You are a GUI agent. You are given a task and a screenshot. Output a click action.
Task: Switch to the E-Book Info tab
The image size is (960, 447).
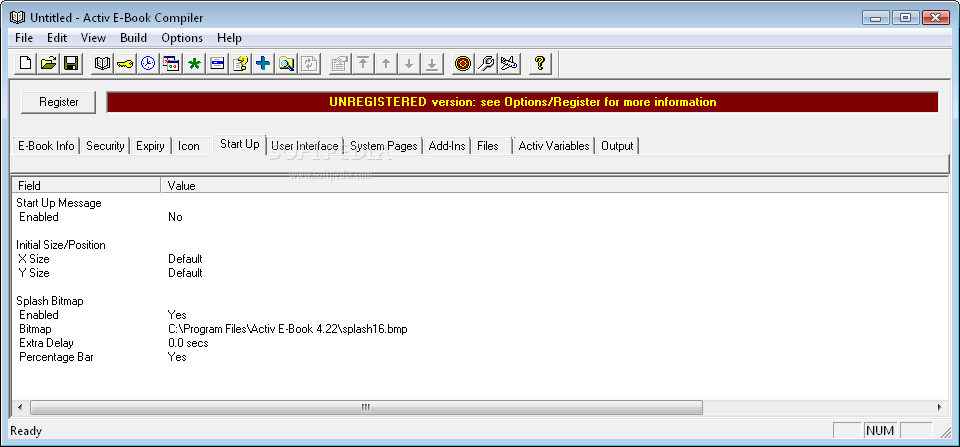point(47,146)
